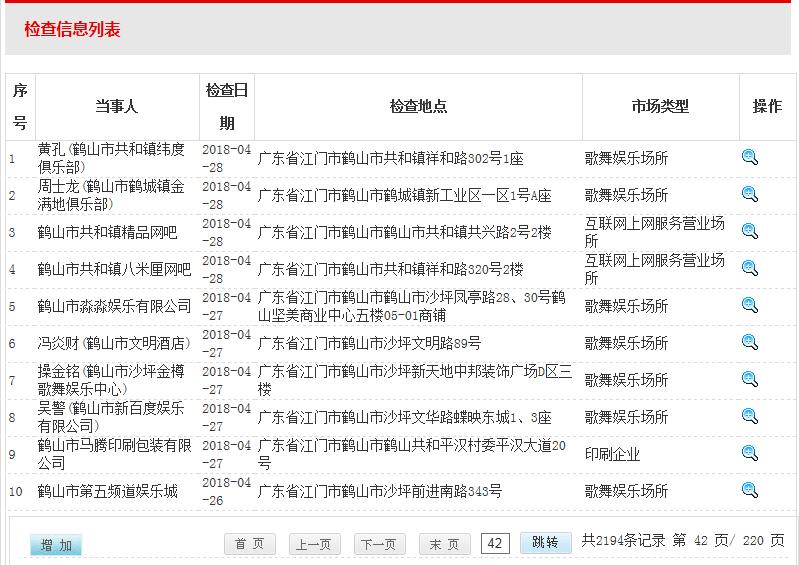Open details icon for 冯炎财 record
Viewport: 799px width, 565px height.
pos(749,342)
